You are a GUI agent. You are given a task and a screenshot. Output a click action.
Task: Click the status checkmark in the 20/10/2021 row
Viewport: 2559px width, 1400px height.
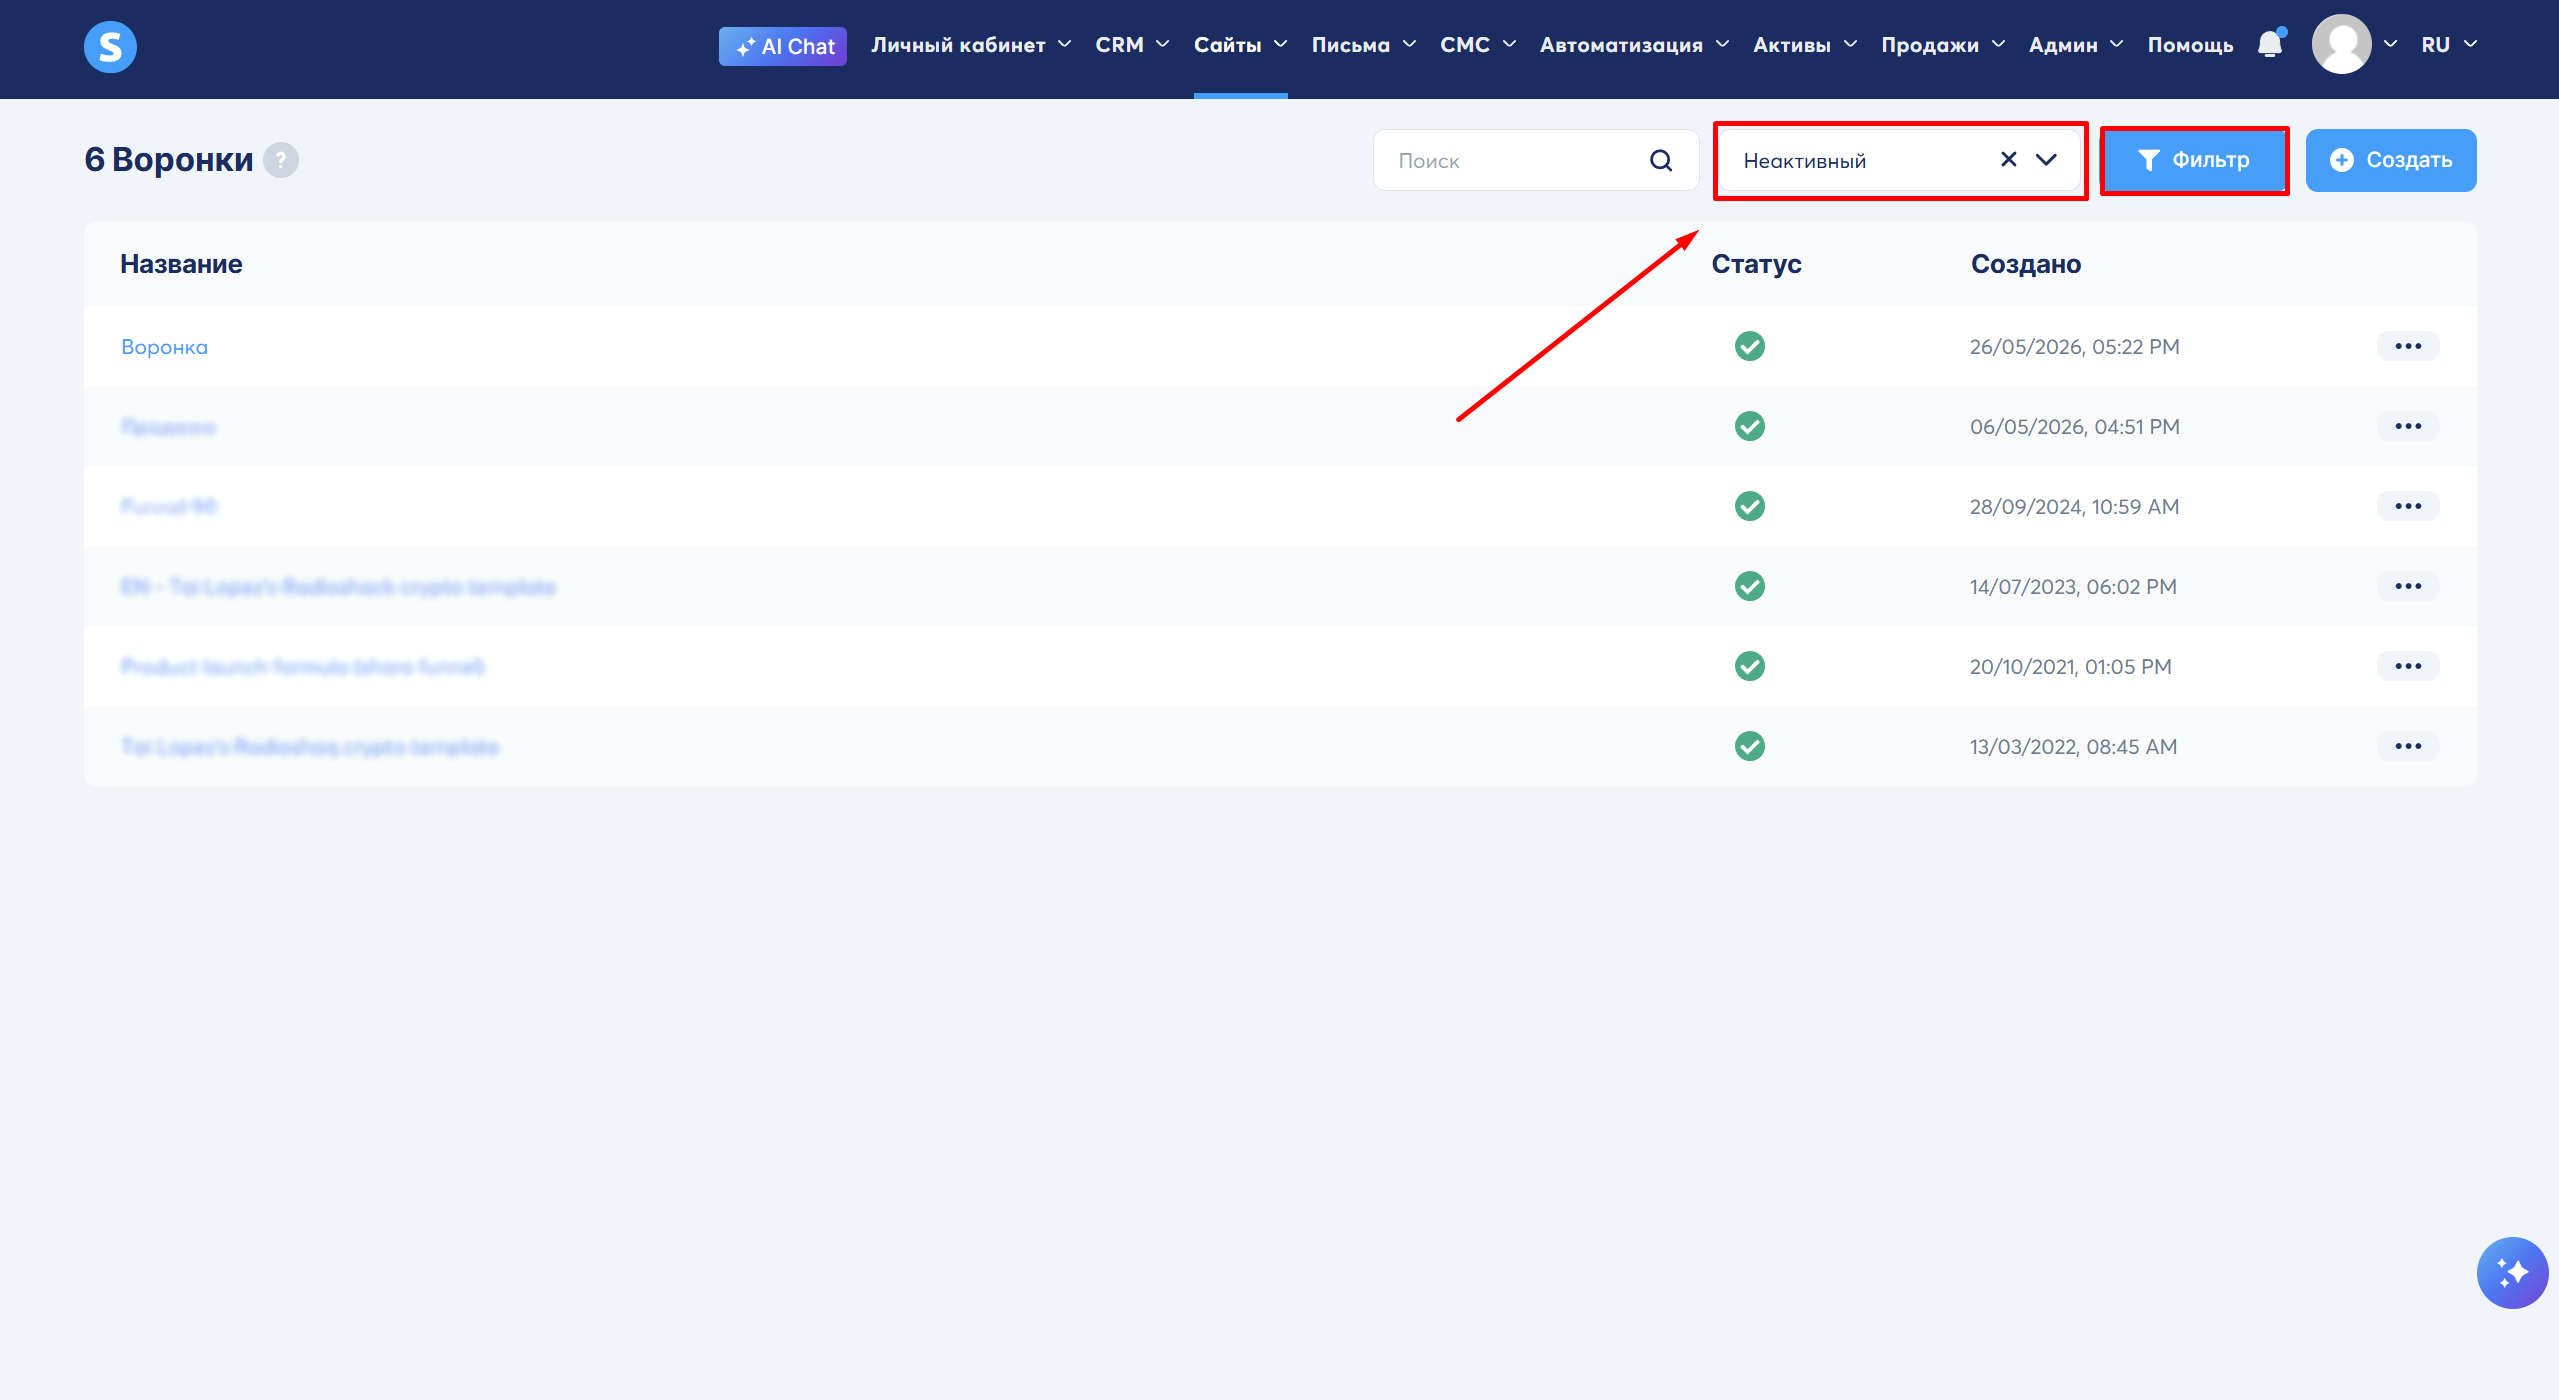point(1749,666)
